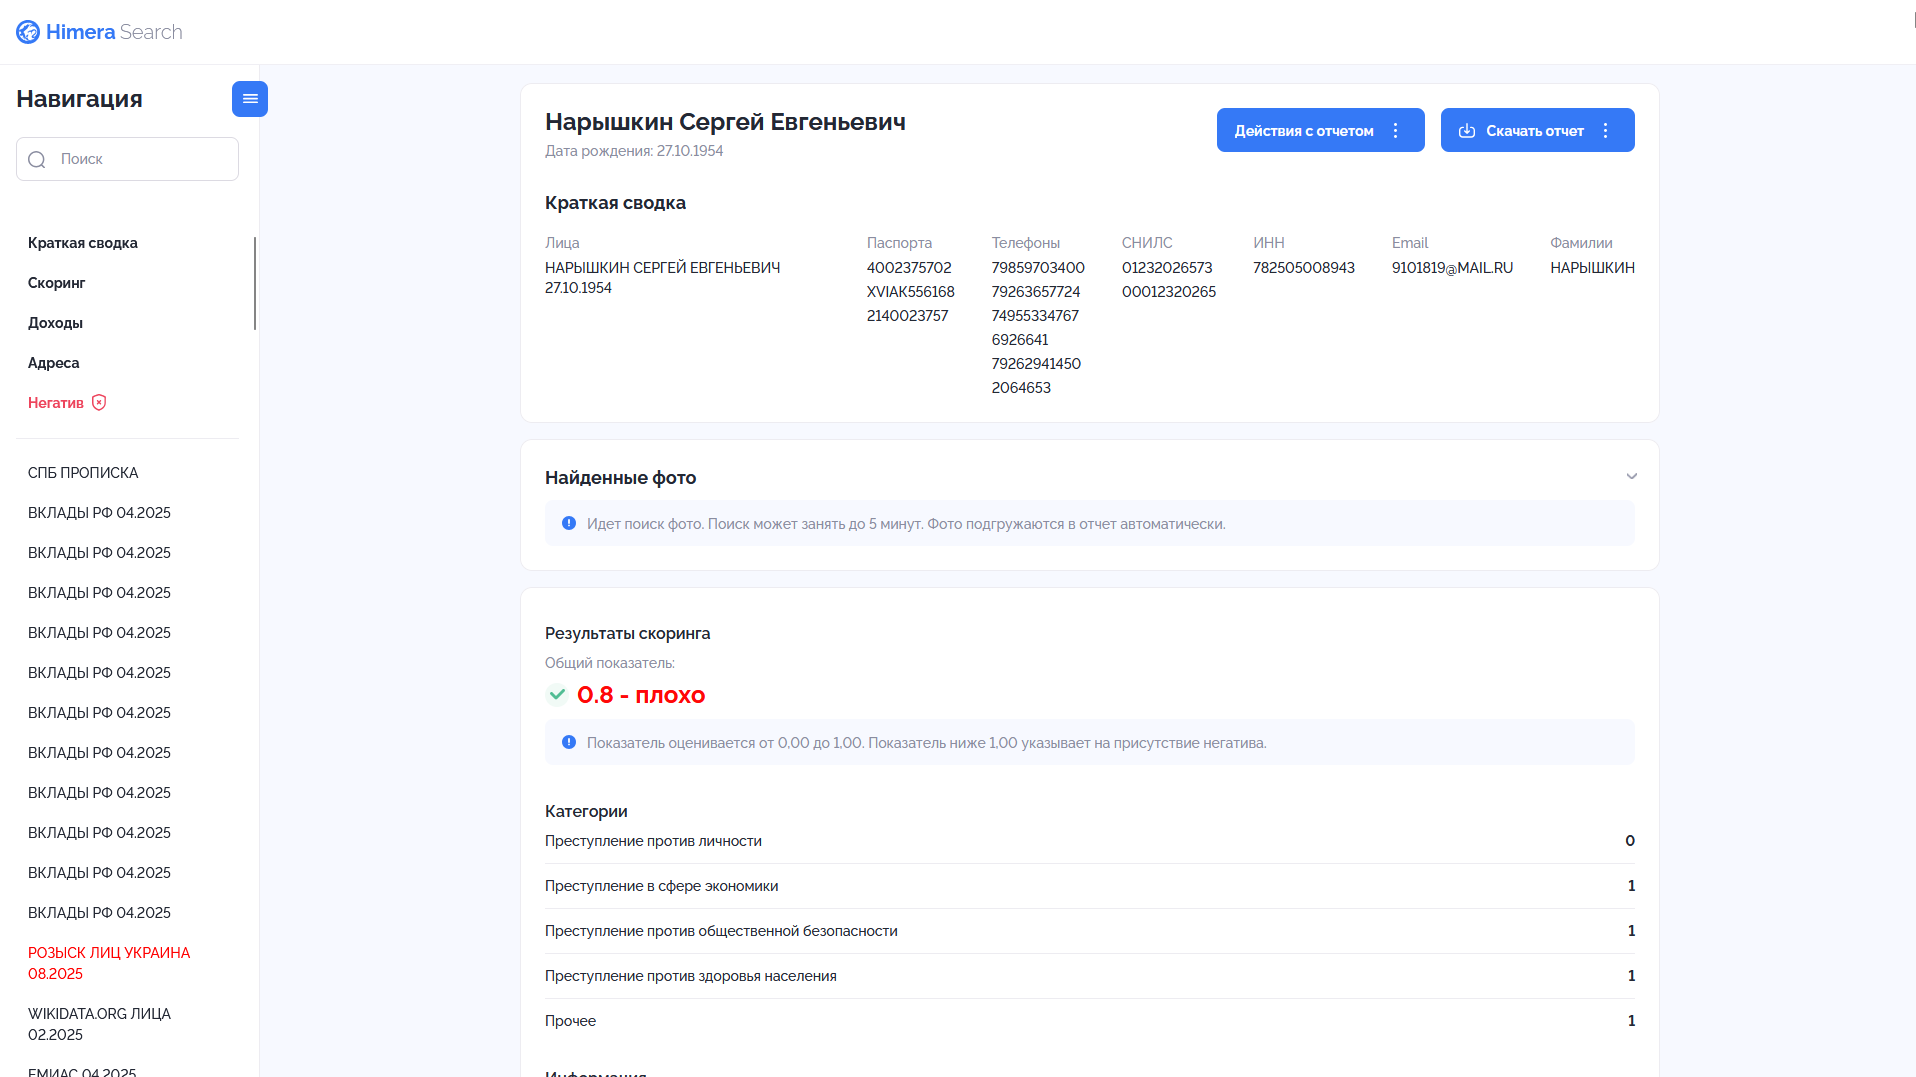This screenshot has width=1916, height=1077.
Task: Click Преступление против здоровья населения row
Action: [x=1090, y=976]
